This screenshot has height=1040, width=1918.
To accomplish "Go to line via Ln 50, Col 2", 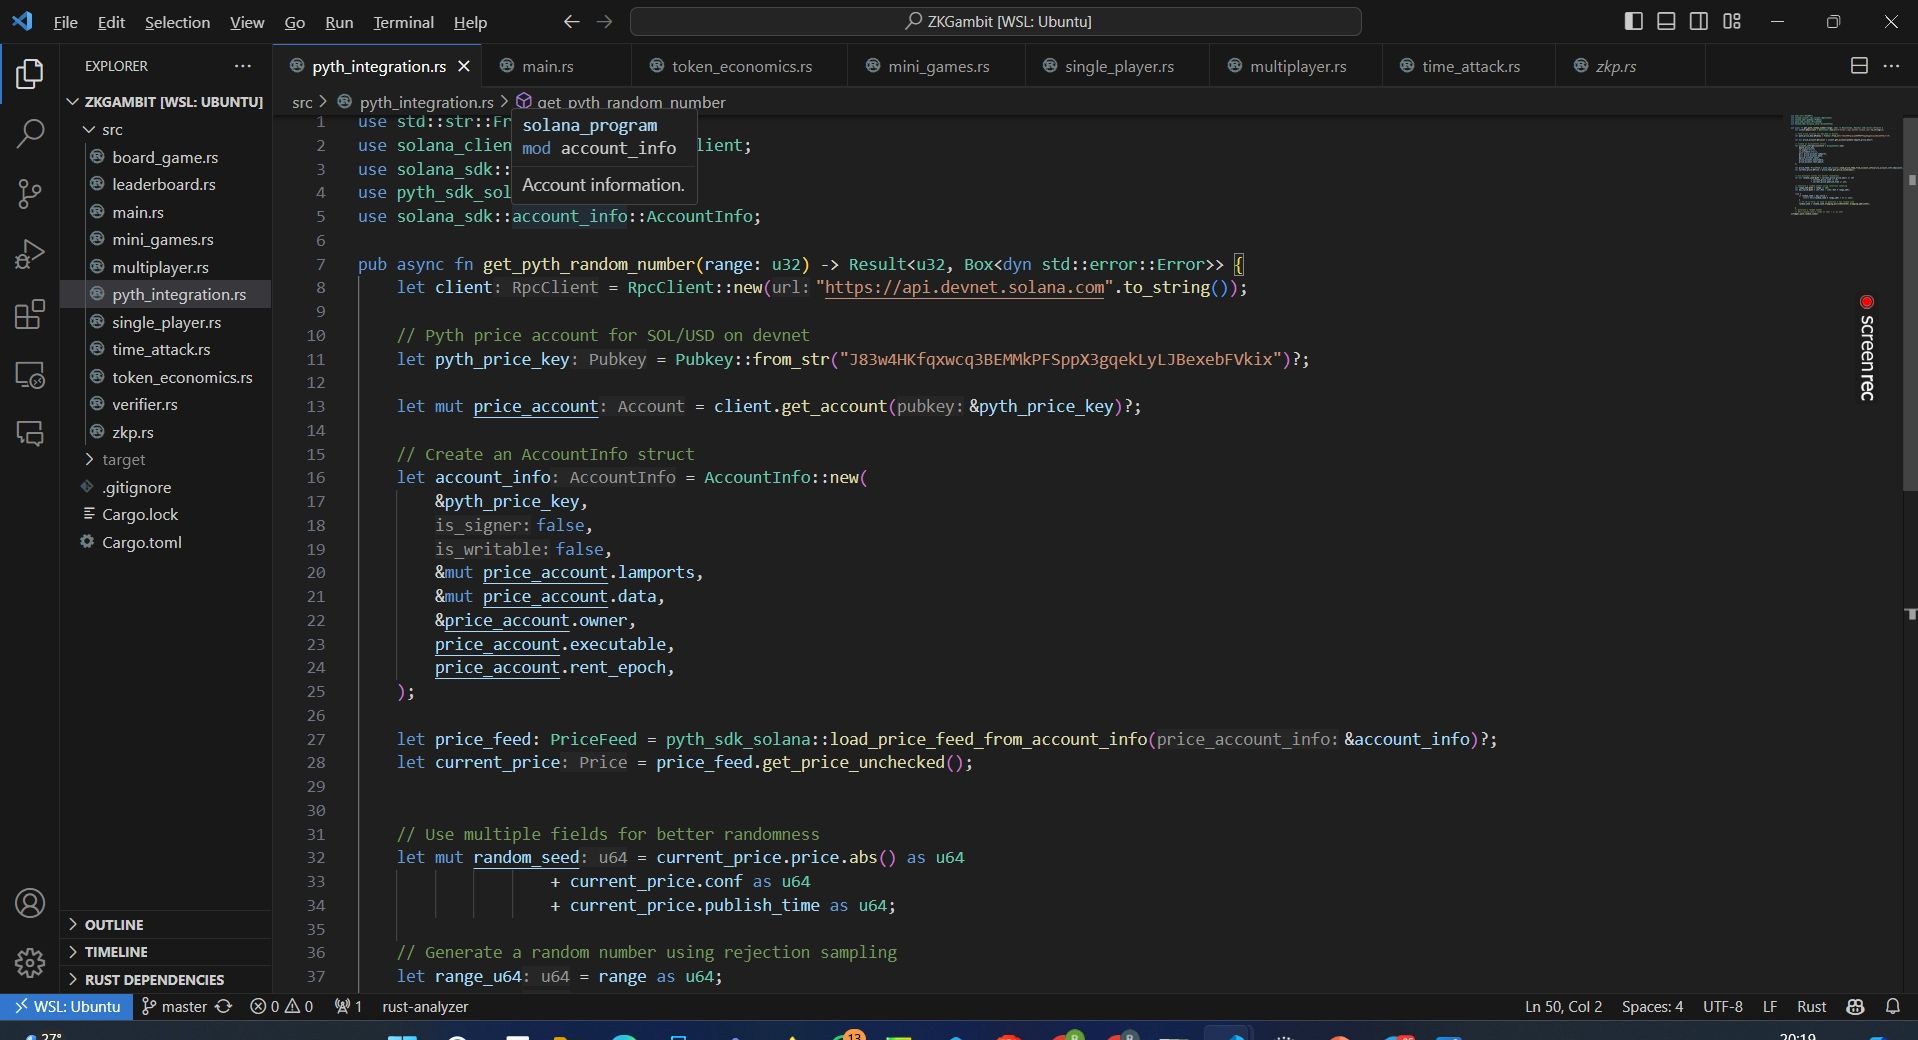I will [x=1563, y=1007].
